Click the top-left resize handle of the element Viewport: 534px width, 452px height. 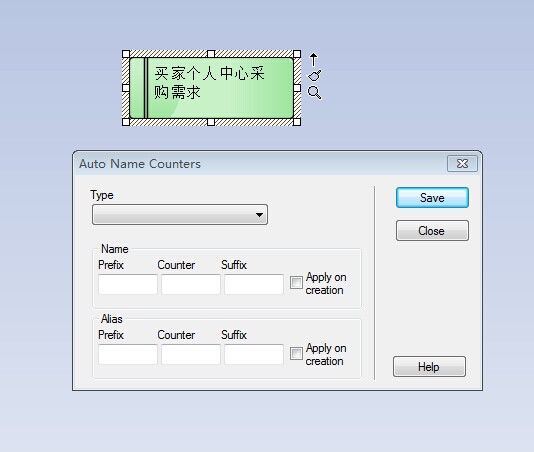click(x=126, y=54)
